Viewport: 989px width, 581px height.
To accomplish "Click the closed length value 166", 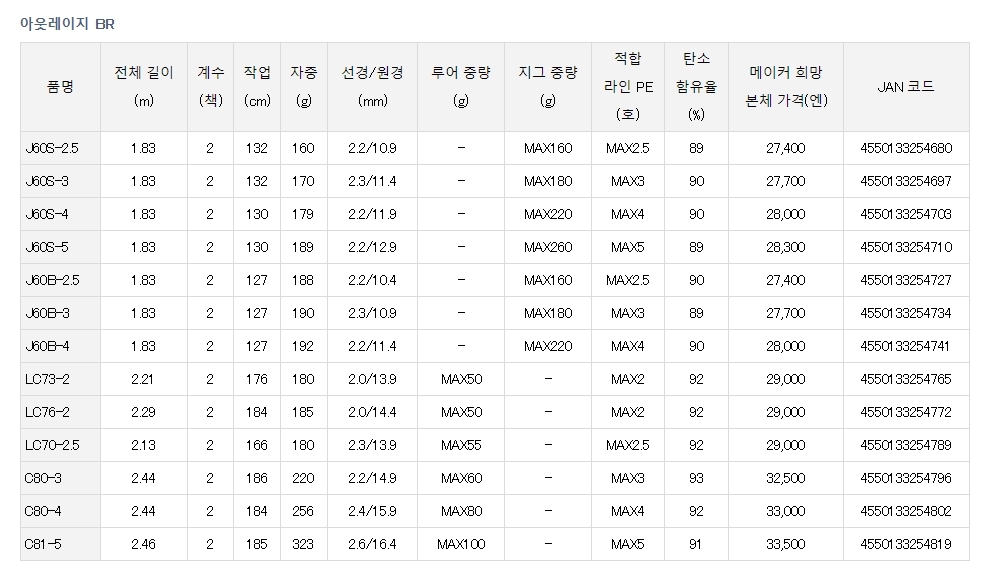I will [x=257, y=445].
